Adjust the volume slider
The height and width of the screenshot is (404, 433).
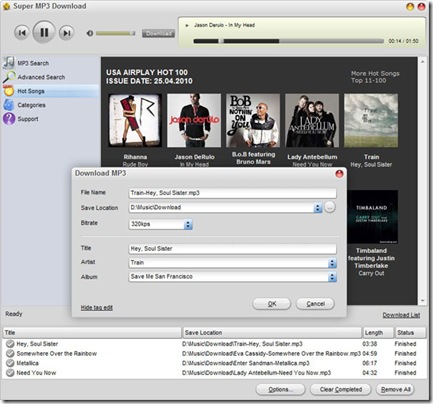[x=115, y=33]
